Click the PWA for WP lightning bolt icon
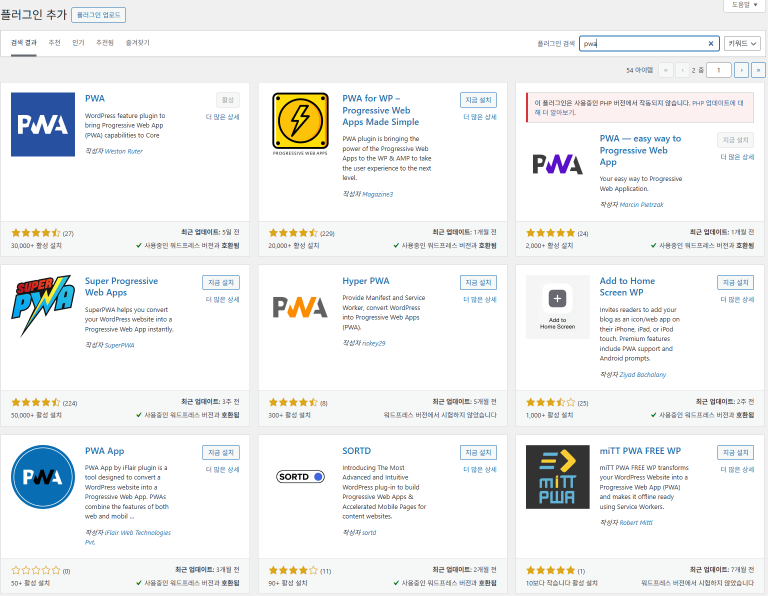Viewport: 768px width, 596px height. pos(300,124)
